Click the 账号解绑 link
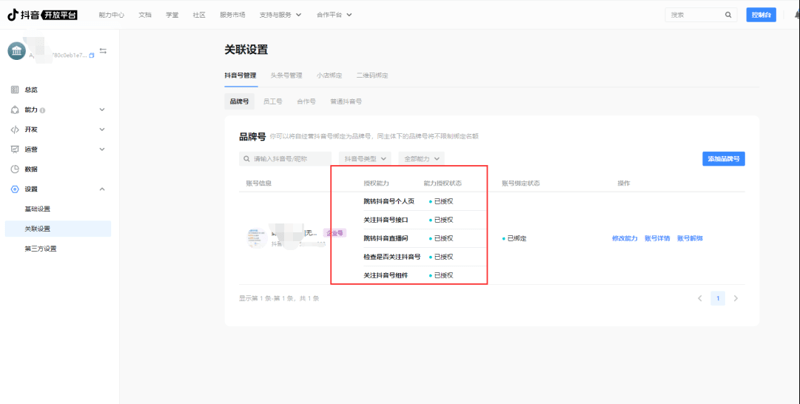The width and height of the screenshot is (800, 404). click(x=690, y=238)
